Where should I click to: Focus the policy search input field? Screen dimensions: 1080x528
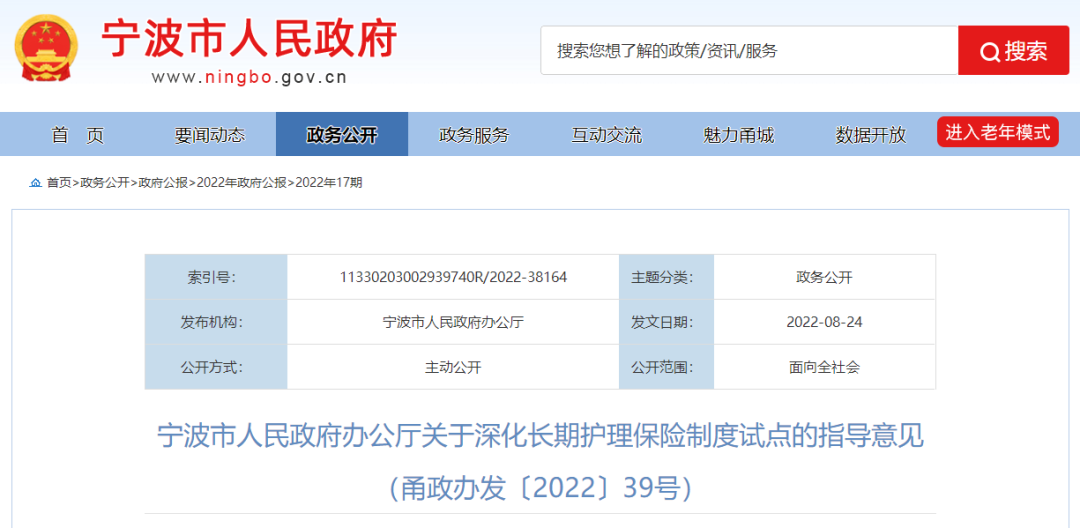(748, 51)
